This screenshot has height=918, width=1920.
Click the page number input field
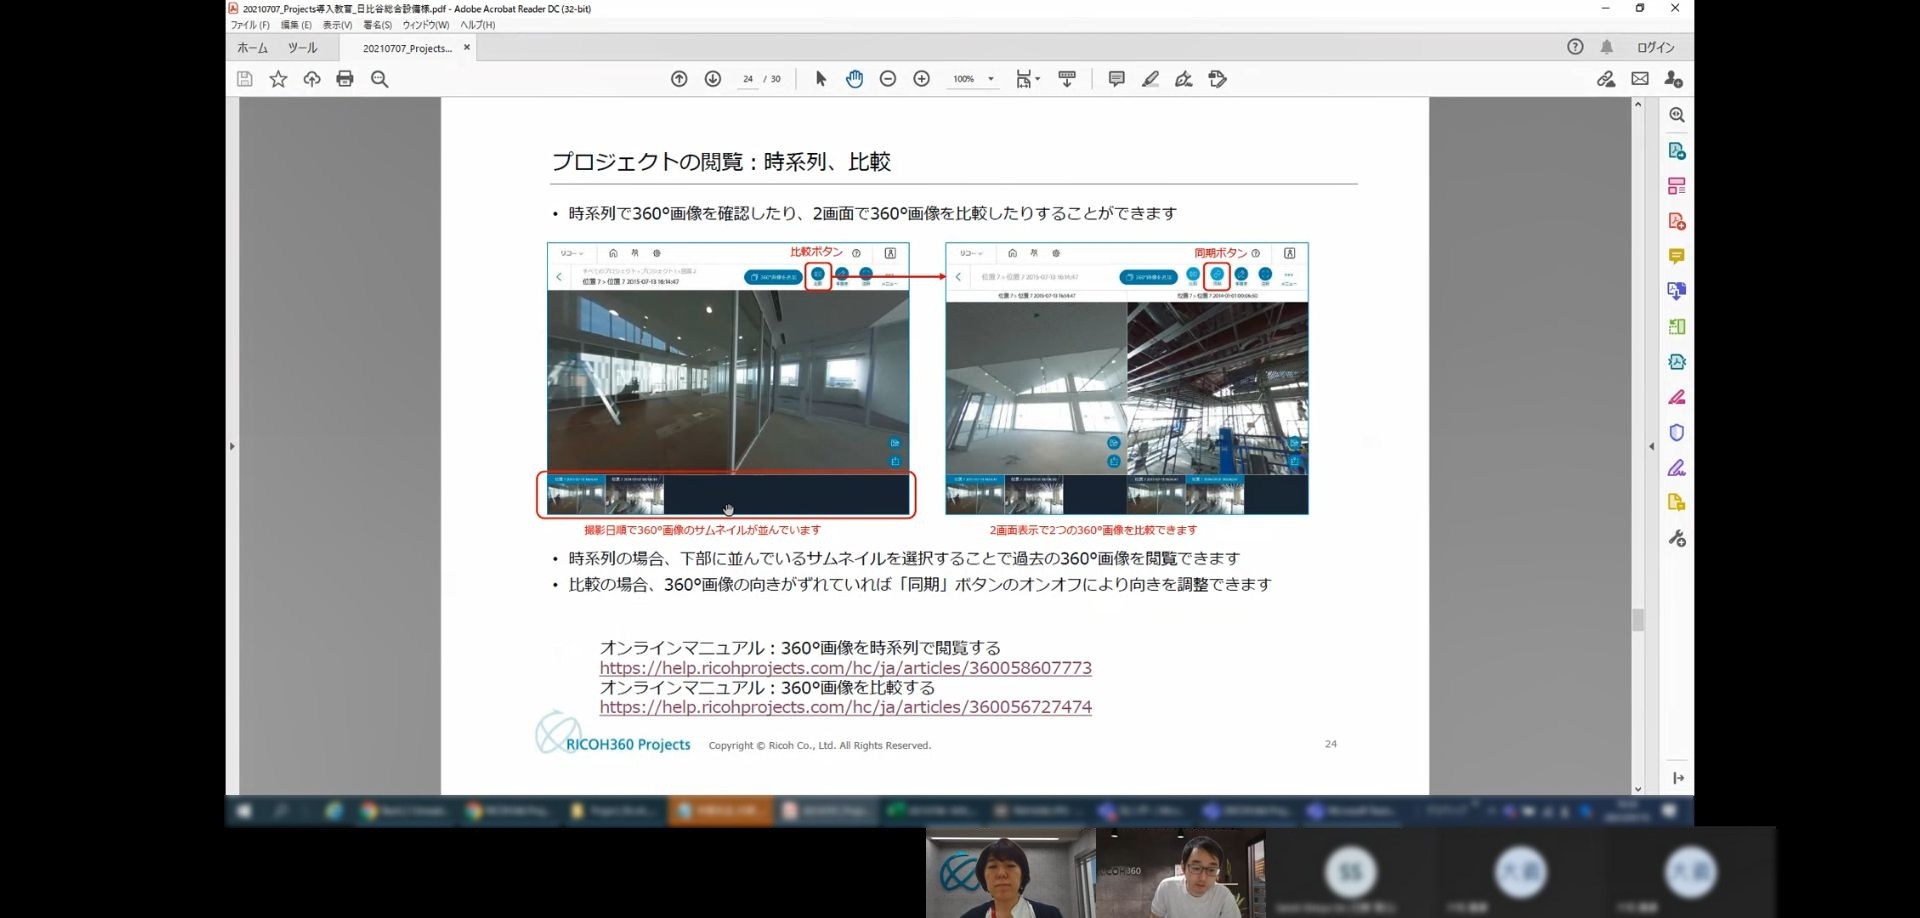click(x=748, y=79)
